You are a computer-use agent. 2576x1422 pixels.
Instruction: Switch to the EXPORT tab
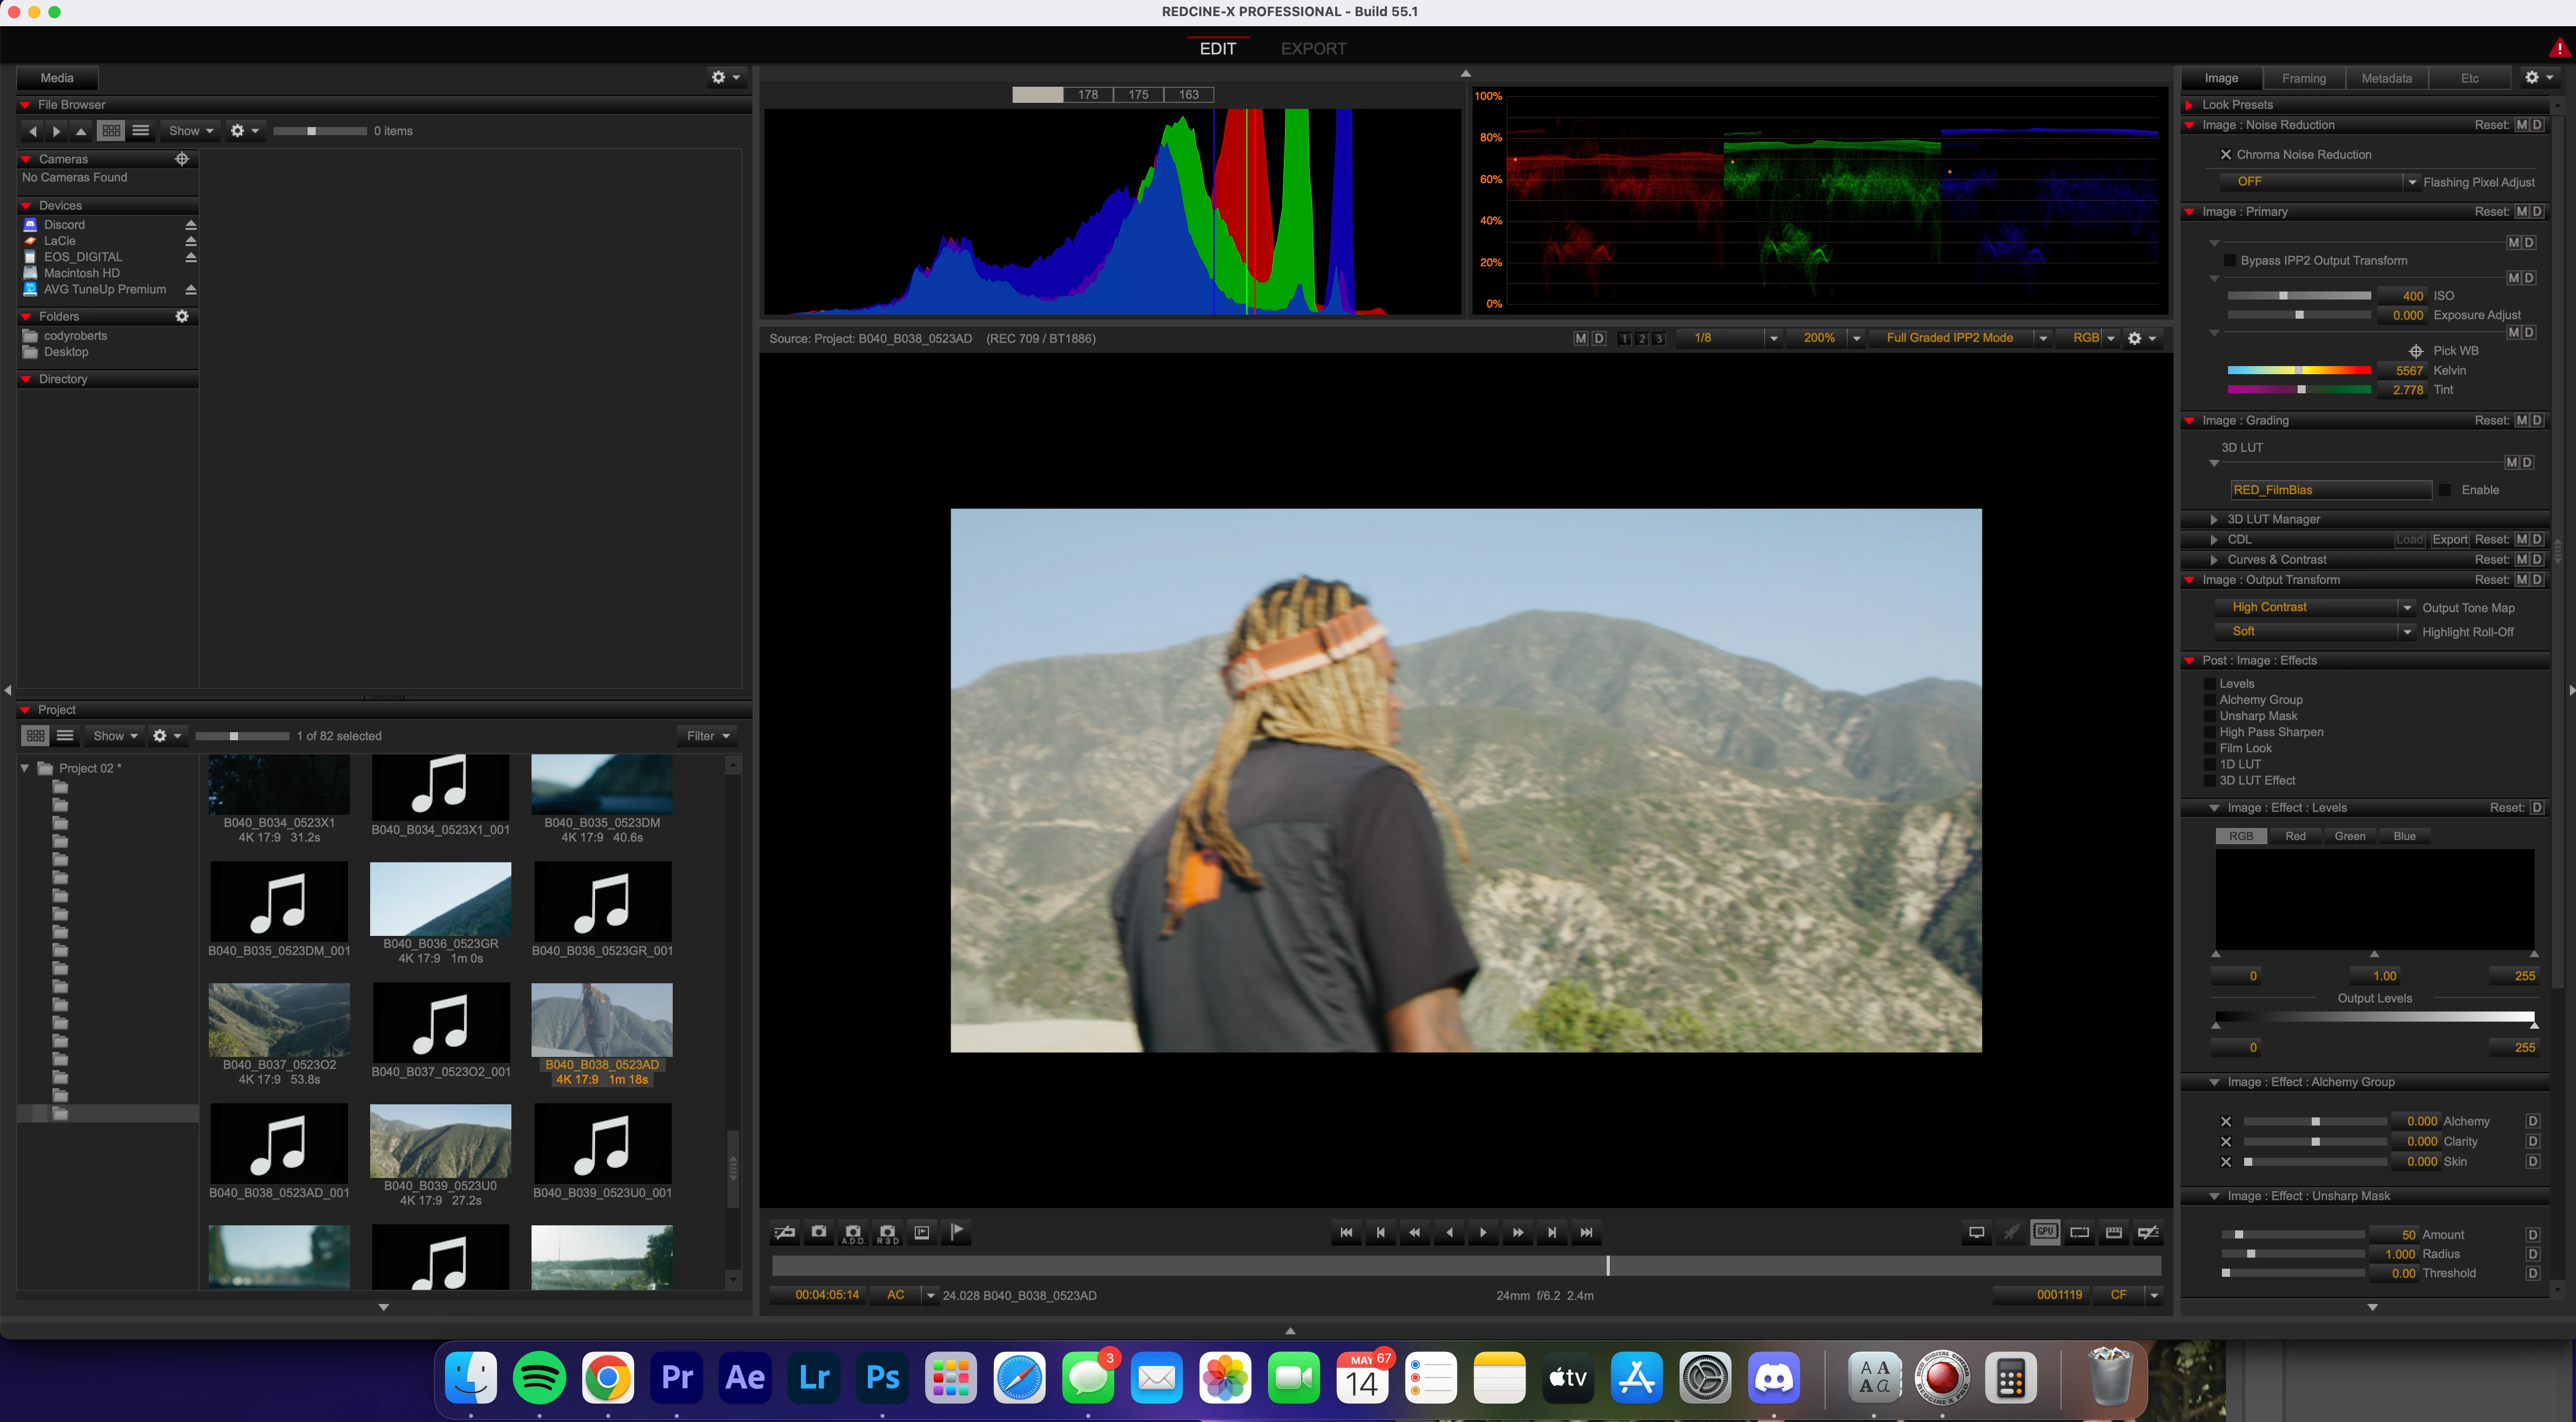1313,49
